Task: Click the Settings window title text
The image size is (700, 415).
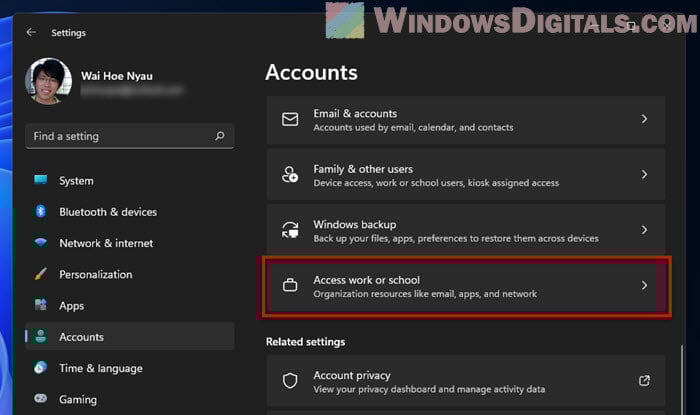Action: [x=68, y=33]
